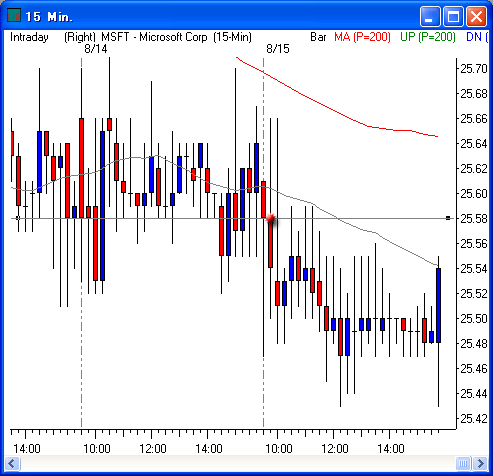Click the chart icon in the title bar
This screenshot has height=476, width=493.
pyautogui.click(x=14, y=15)
